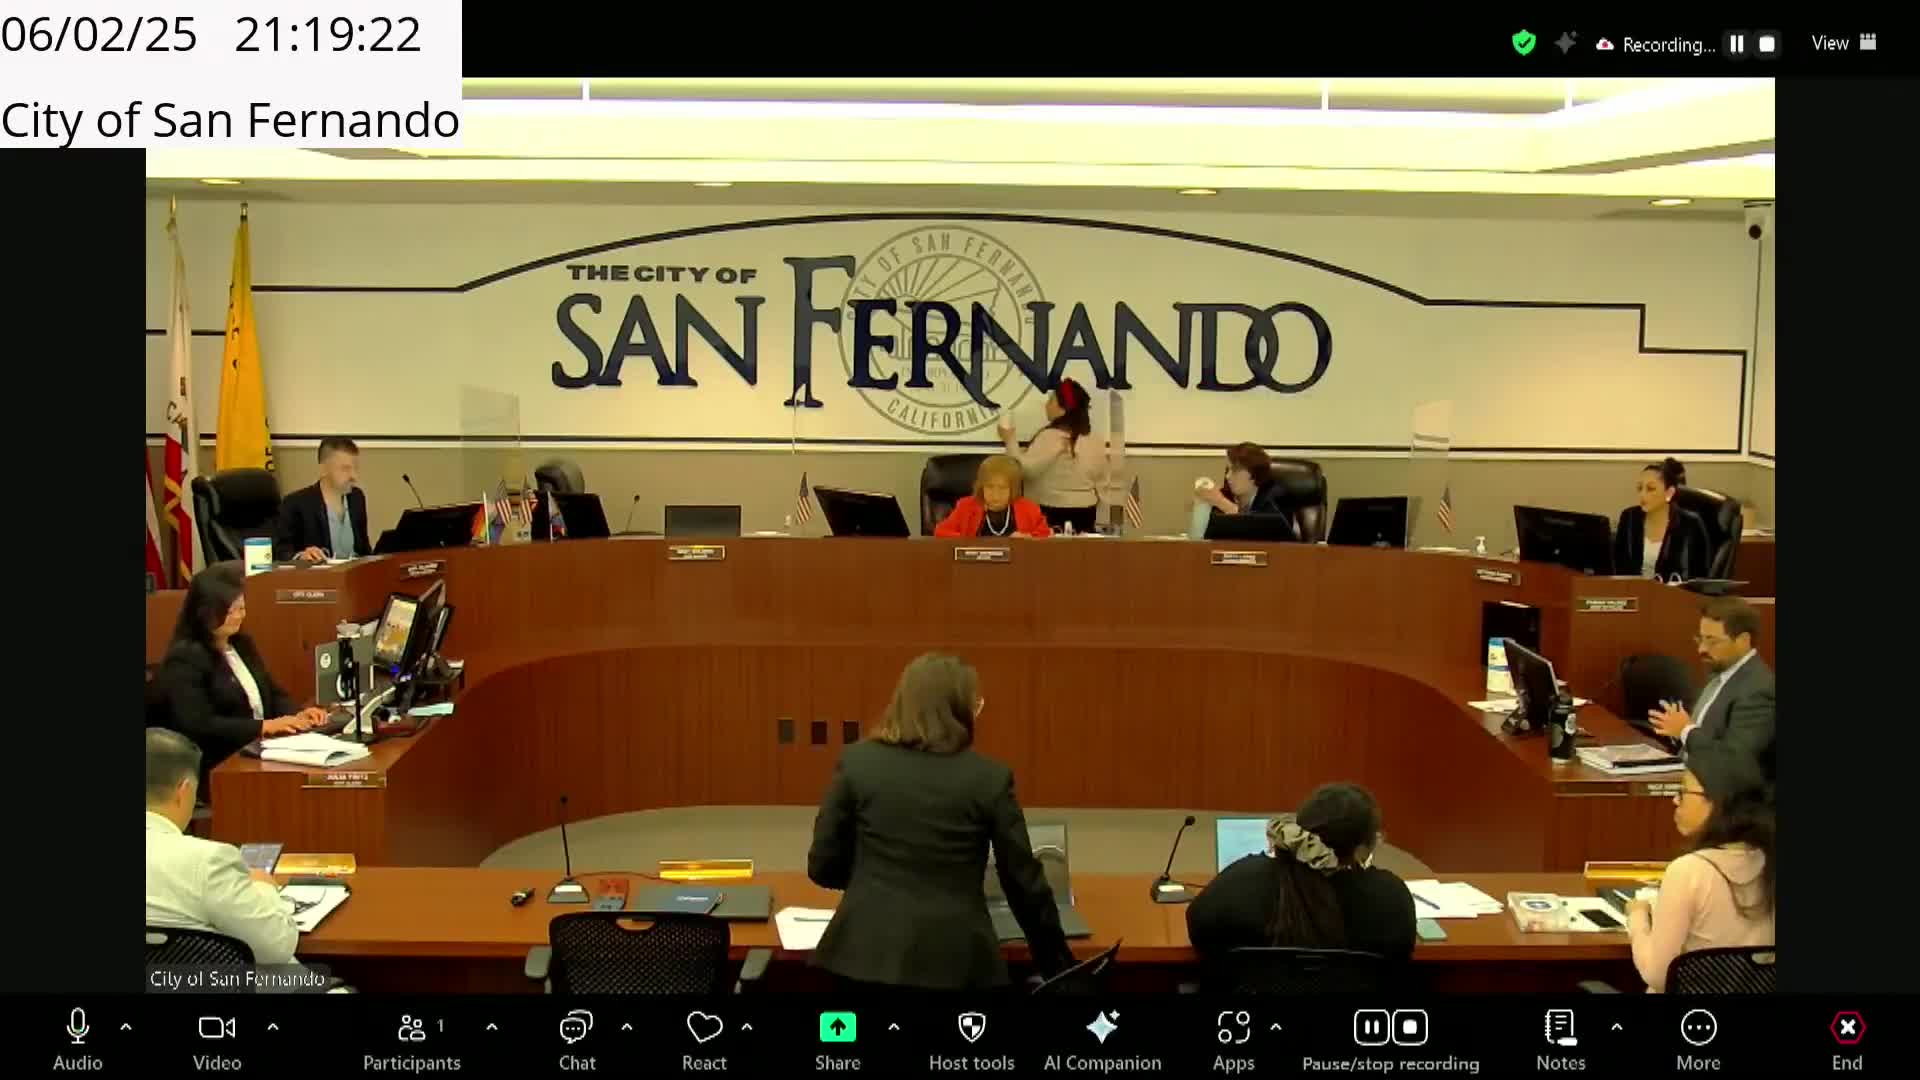Click the green Share screen button

pyautogui.click(x=837, y=1028)
